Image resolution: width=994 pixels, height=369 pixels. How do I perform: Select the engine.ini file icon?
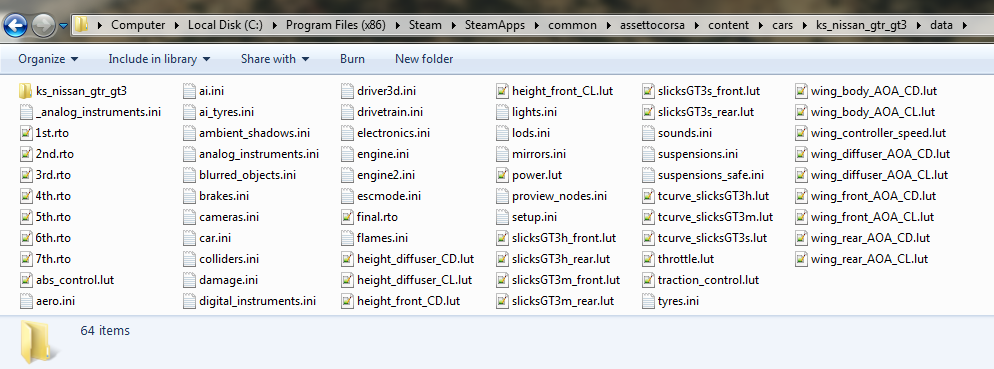(347, 154)
